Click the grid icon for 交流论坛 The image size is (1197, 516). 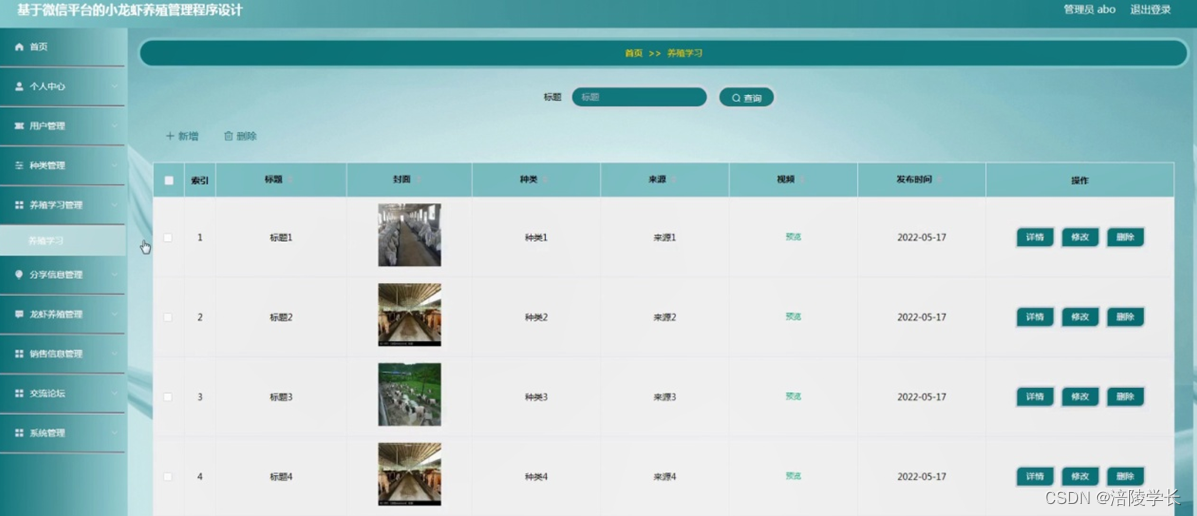point(20,393)
